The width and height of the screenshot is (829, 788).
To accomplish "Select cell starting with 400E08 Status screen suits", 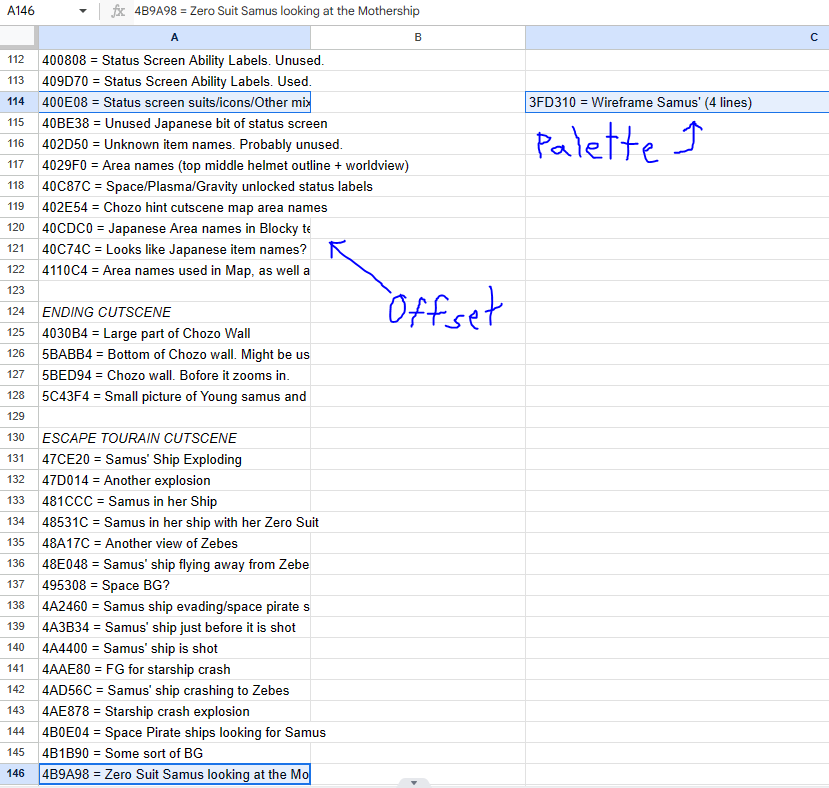I will 174,102.
